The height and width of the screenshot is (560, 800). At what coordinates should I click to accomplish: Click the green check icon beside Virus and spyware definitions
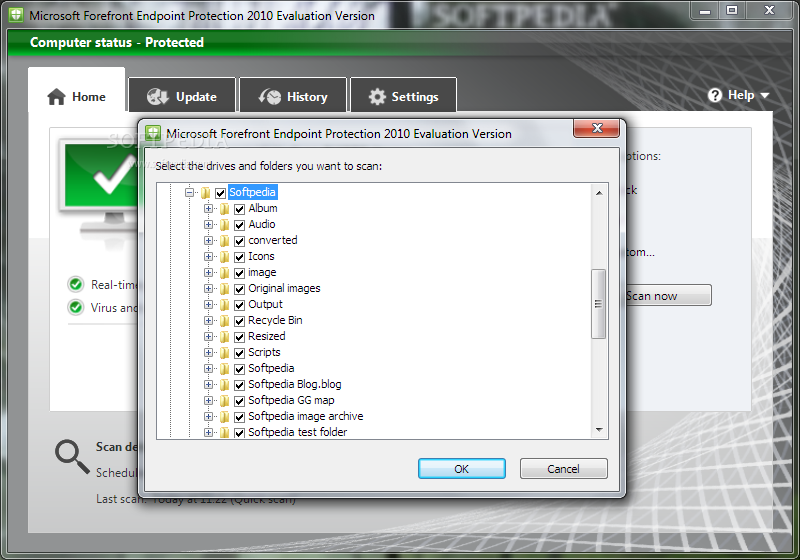click(76, 307)
